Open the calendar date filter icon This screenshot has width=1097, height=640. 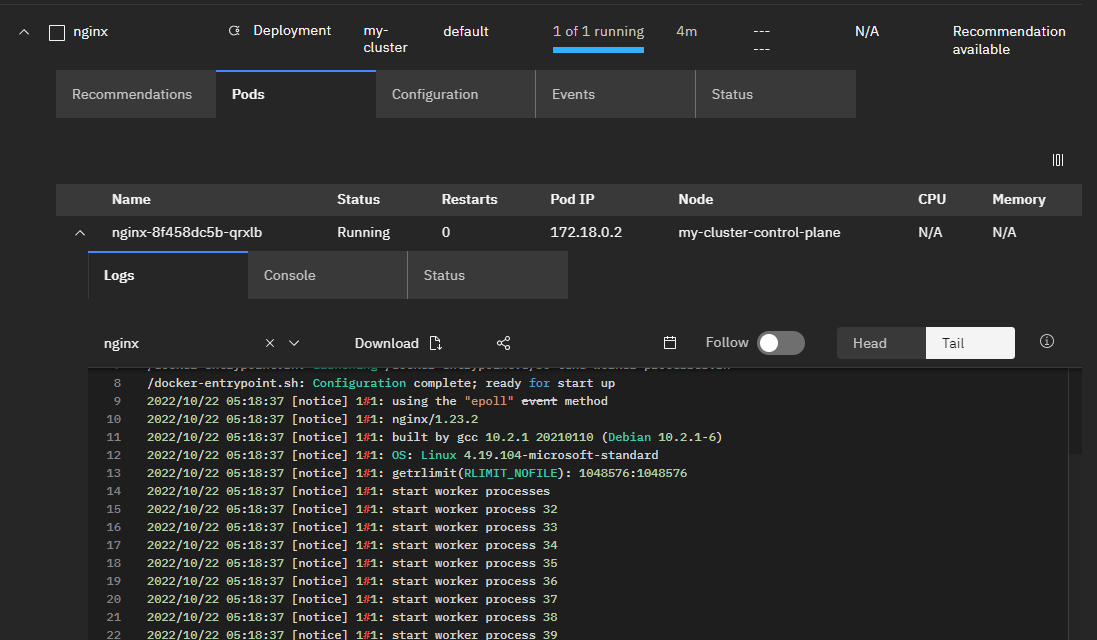pos(670,343)
